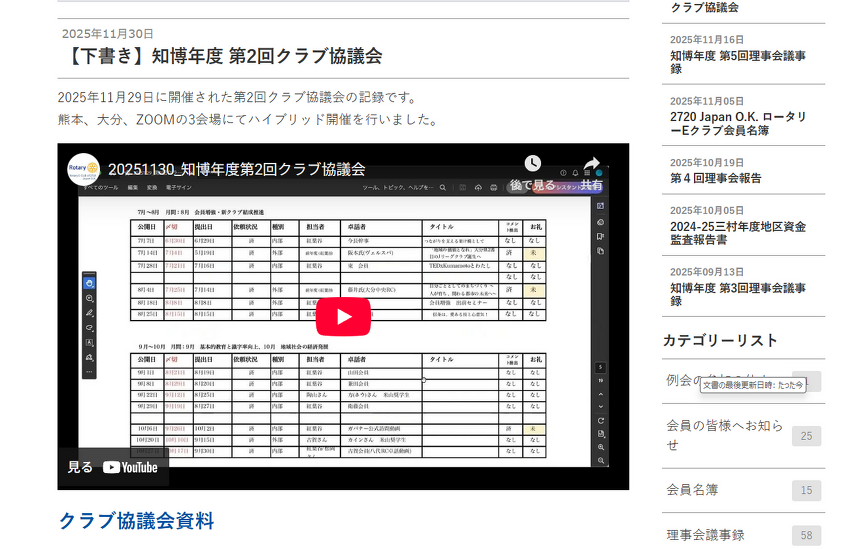Viewport: 858px width, 549px height.
Task: Click the 15 count badge beside 会員名簿
Action: 806,490
